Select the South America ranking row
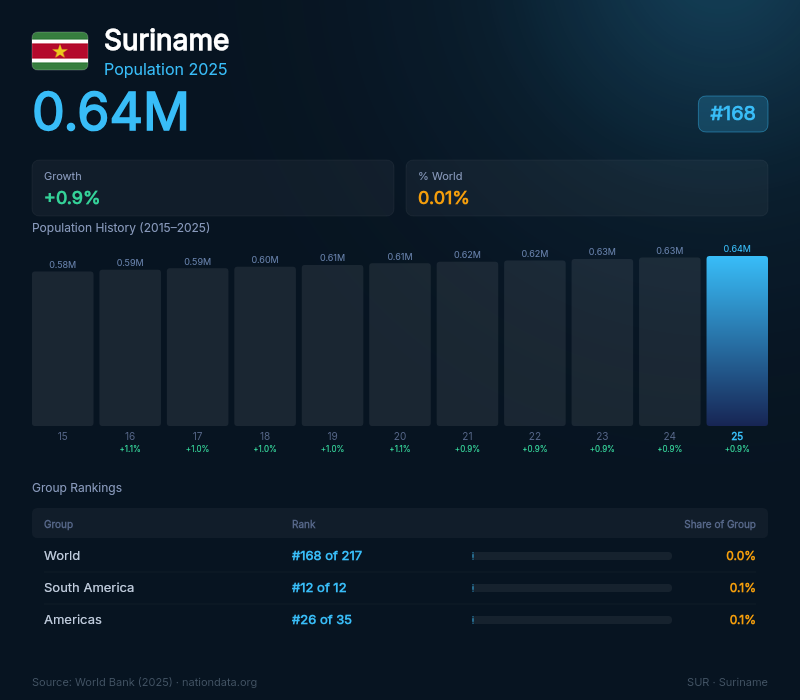Viewport: 800px width, 700px height. click(400, 588)
